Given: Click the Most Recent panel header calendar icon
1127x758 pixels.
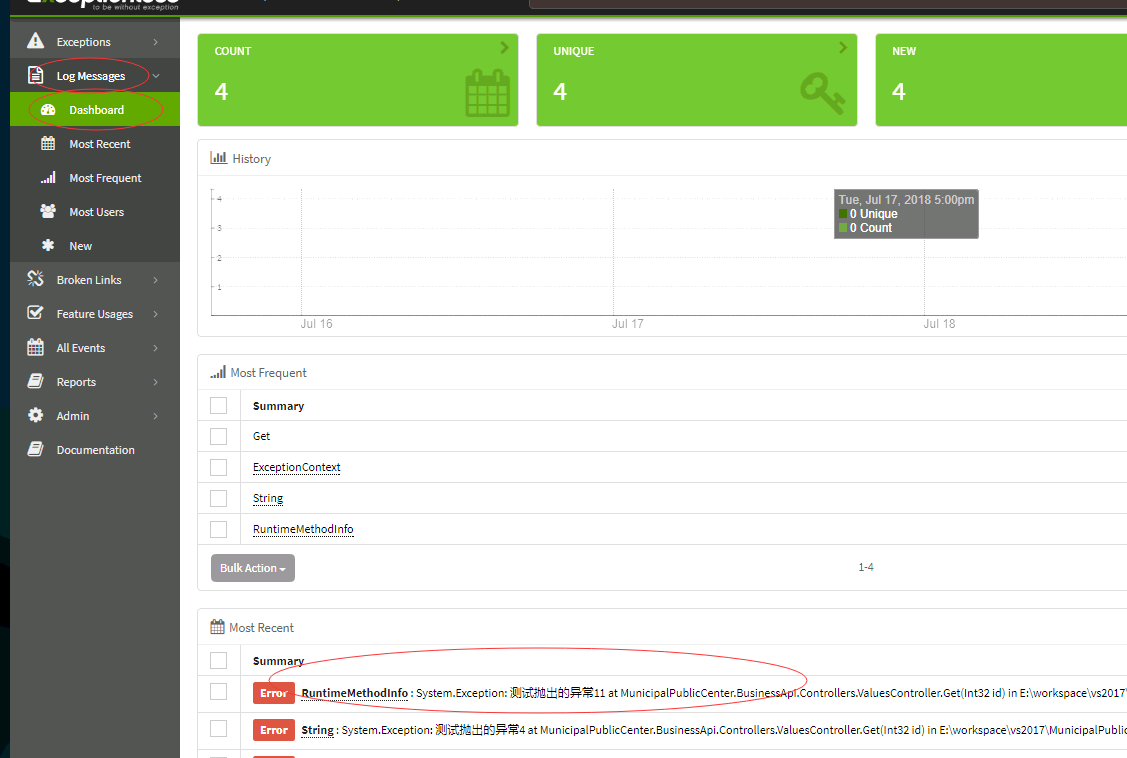Looking at the screenshot, I should (x=217, y=627).
